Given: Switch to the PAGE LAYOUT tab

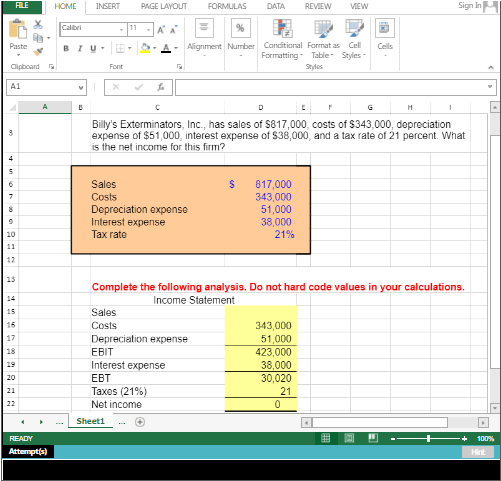Looking at the screenshot, I should coord(164,6).
